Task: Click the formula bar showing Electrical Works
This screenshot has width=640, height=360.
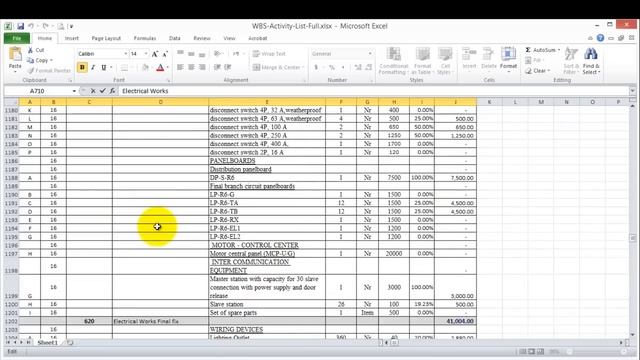Action: 373,91
